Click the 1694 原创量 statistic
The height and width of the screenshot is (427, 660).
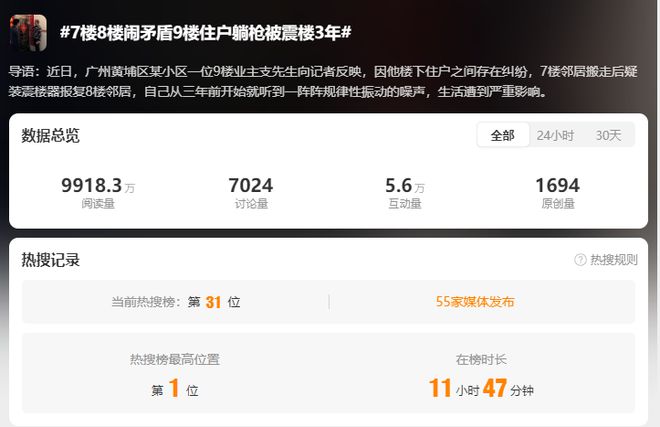(558, 192)
